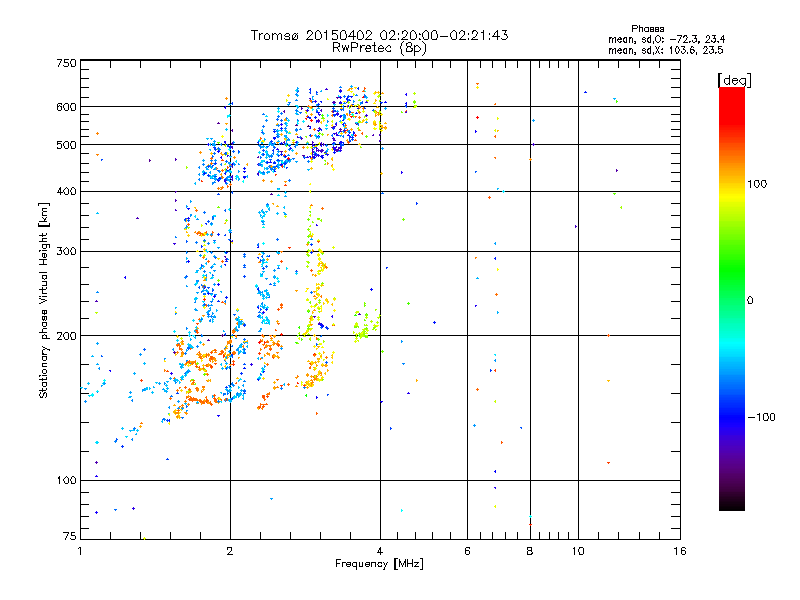This screenshot has width=800, height=600.
Task: Click the plot title 'Tromsø 20150402 02:20:00-02:21:43'
Action: pos(379,35)
